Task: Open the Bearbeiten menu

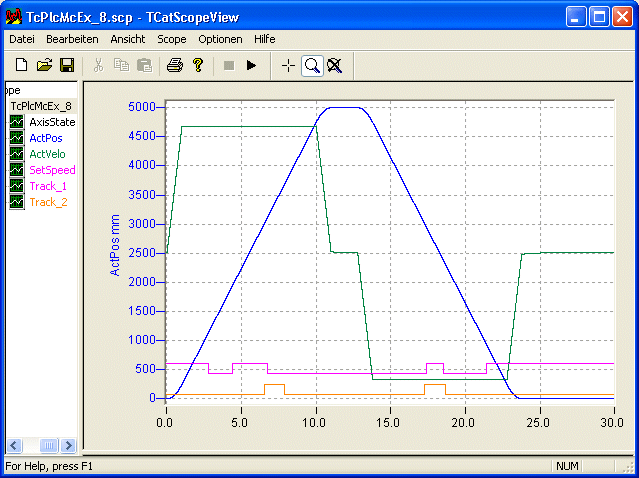Action: [x=72, y=40]
